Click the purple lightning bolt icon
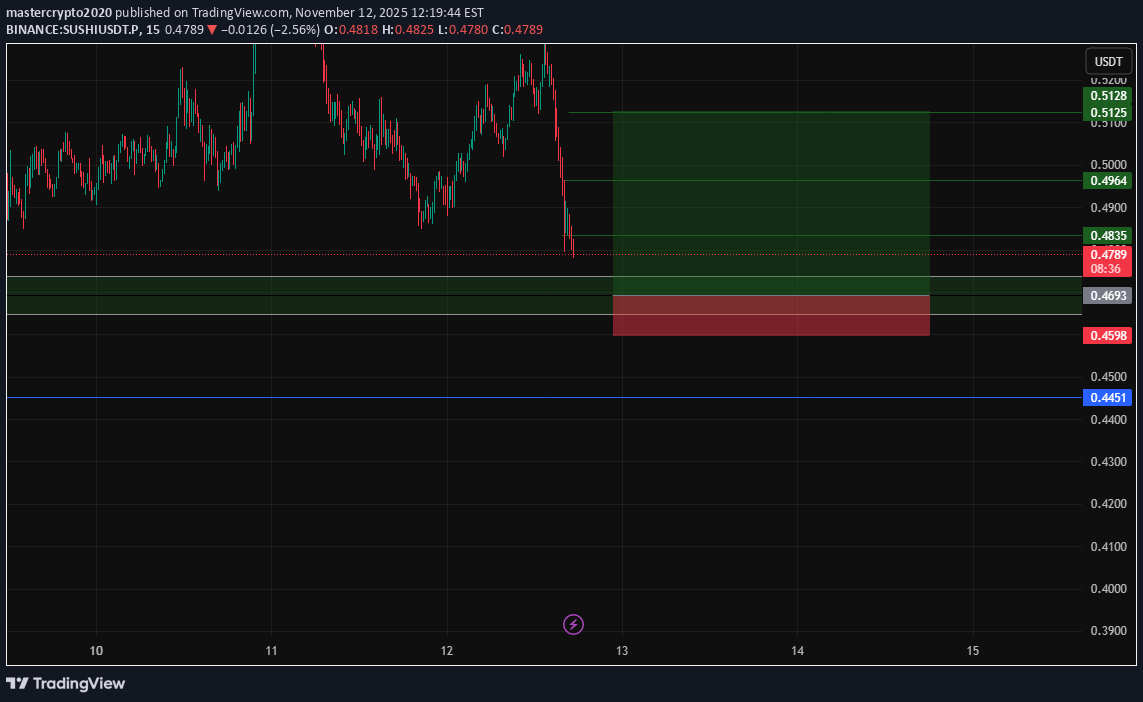This screenshot has width=1143, height=702. click(x=573, y=625)
